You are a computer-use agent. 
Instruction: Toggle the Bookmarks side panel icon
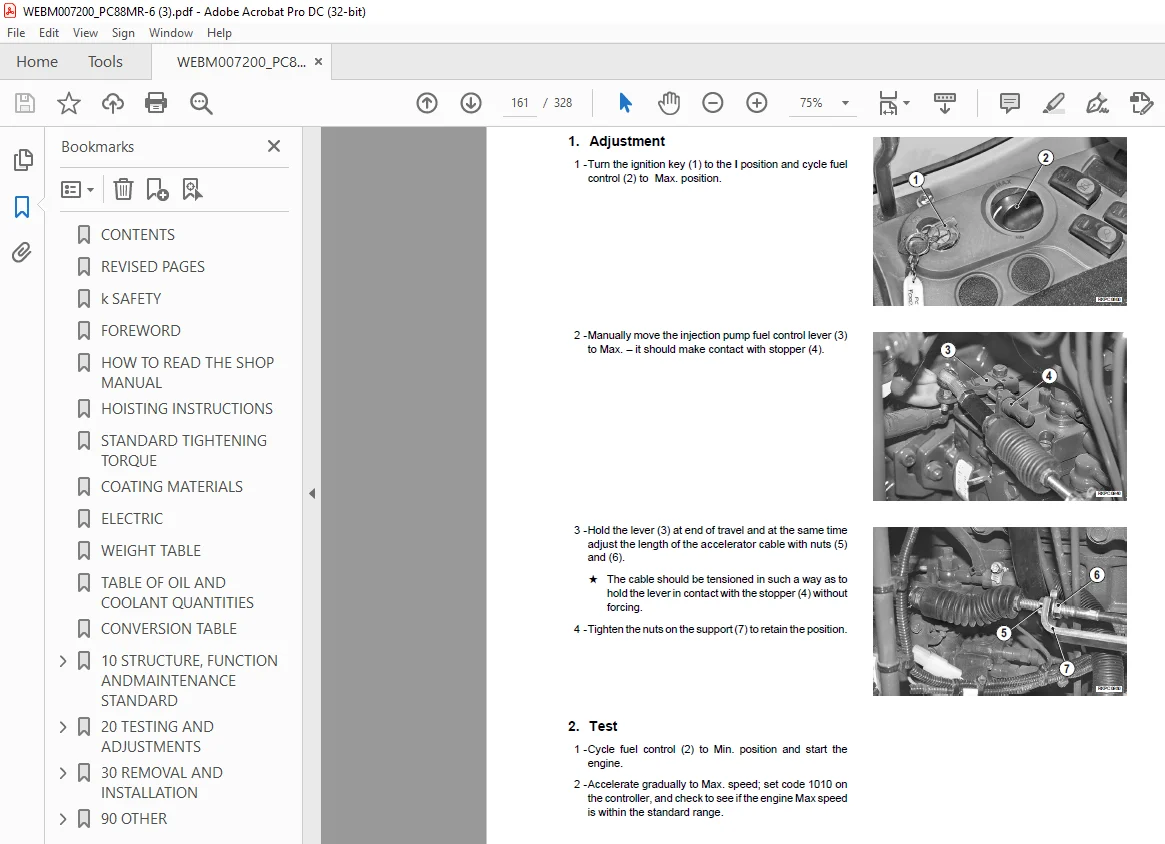tap(22, 207)
